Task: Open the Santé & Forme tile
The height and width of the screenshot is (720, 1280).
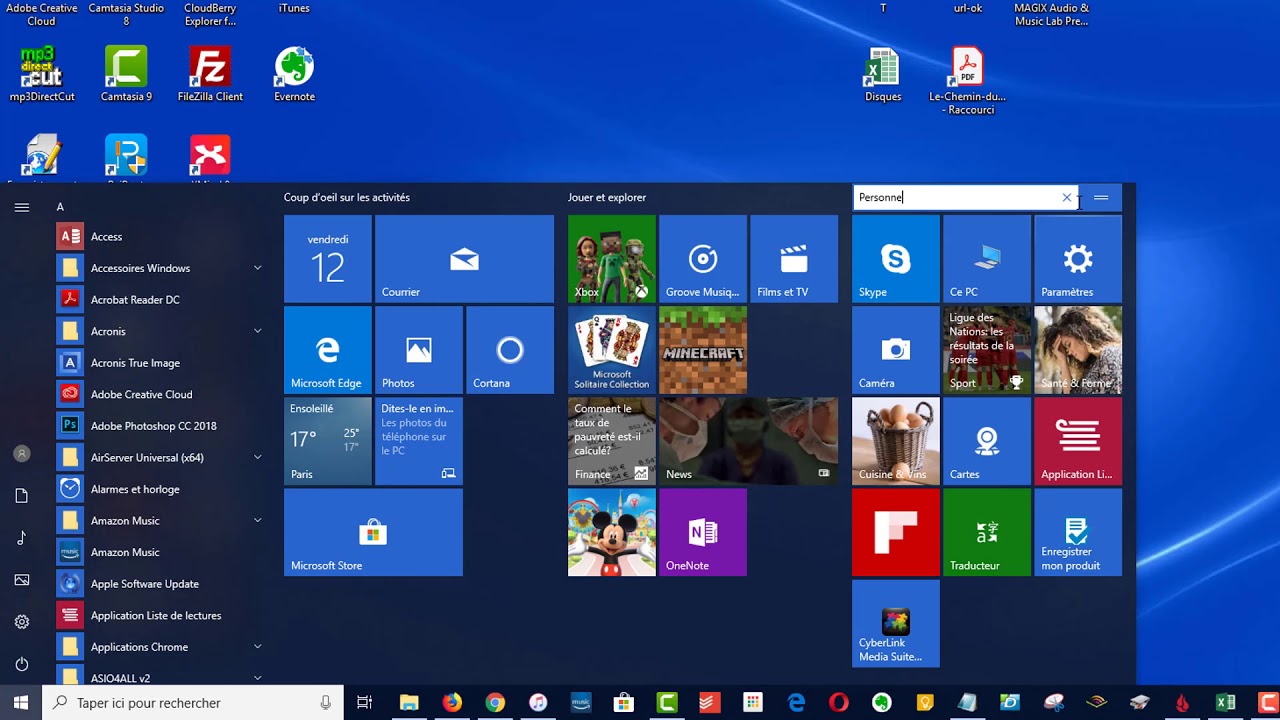Action: click(1078, 350)
